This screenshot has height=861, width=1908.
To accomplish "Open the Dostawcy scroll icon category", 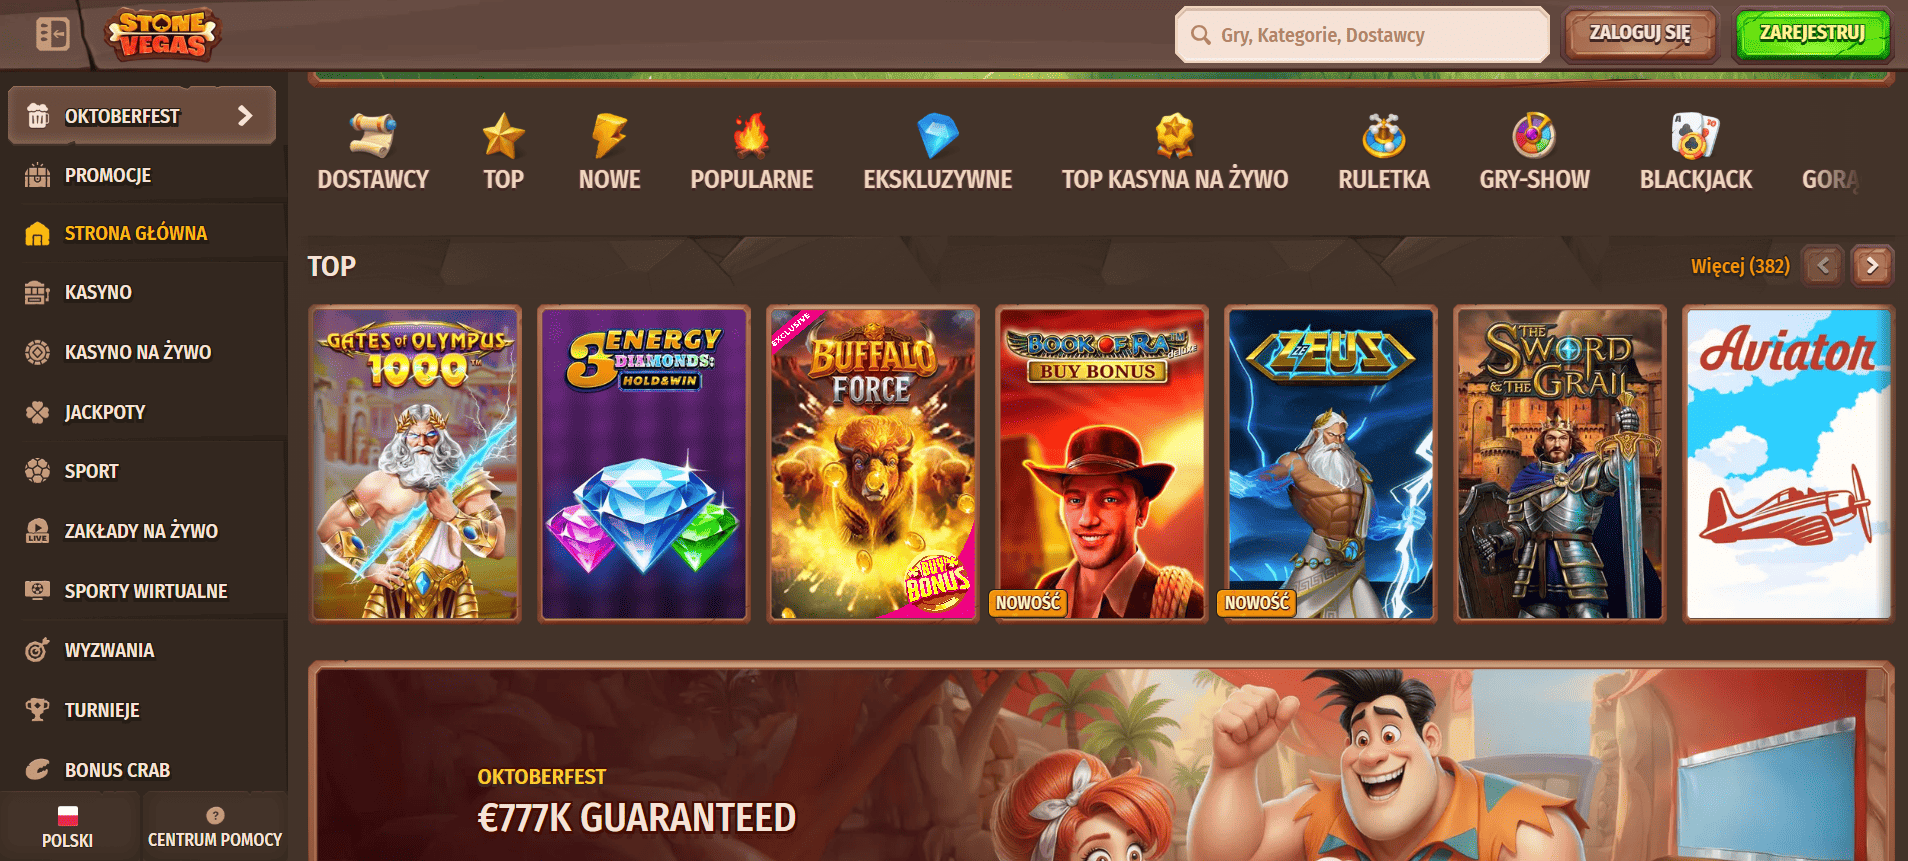I will 373,152.
